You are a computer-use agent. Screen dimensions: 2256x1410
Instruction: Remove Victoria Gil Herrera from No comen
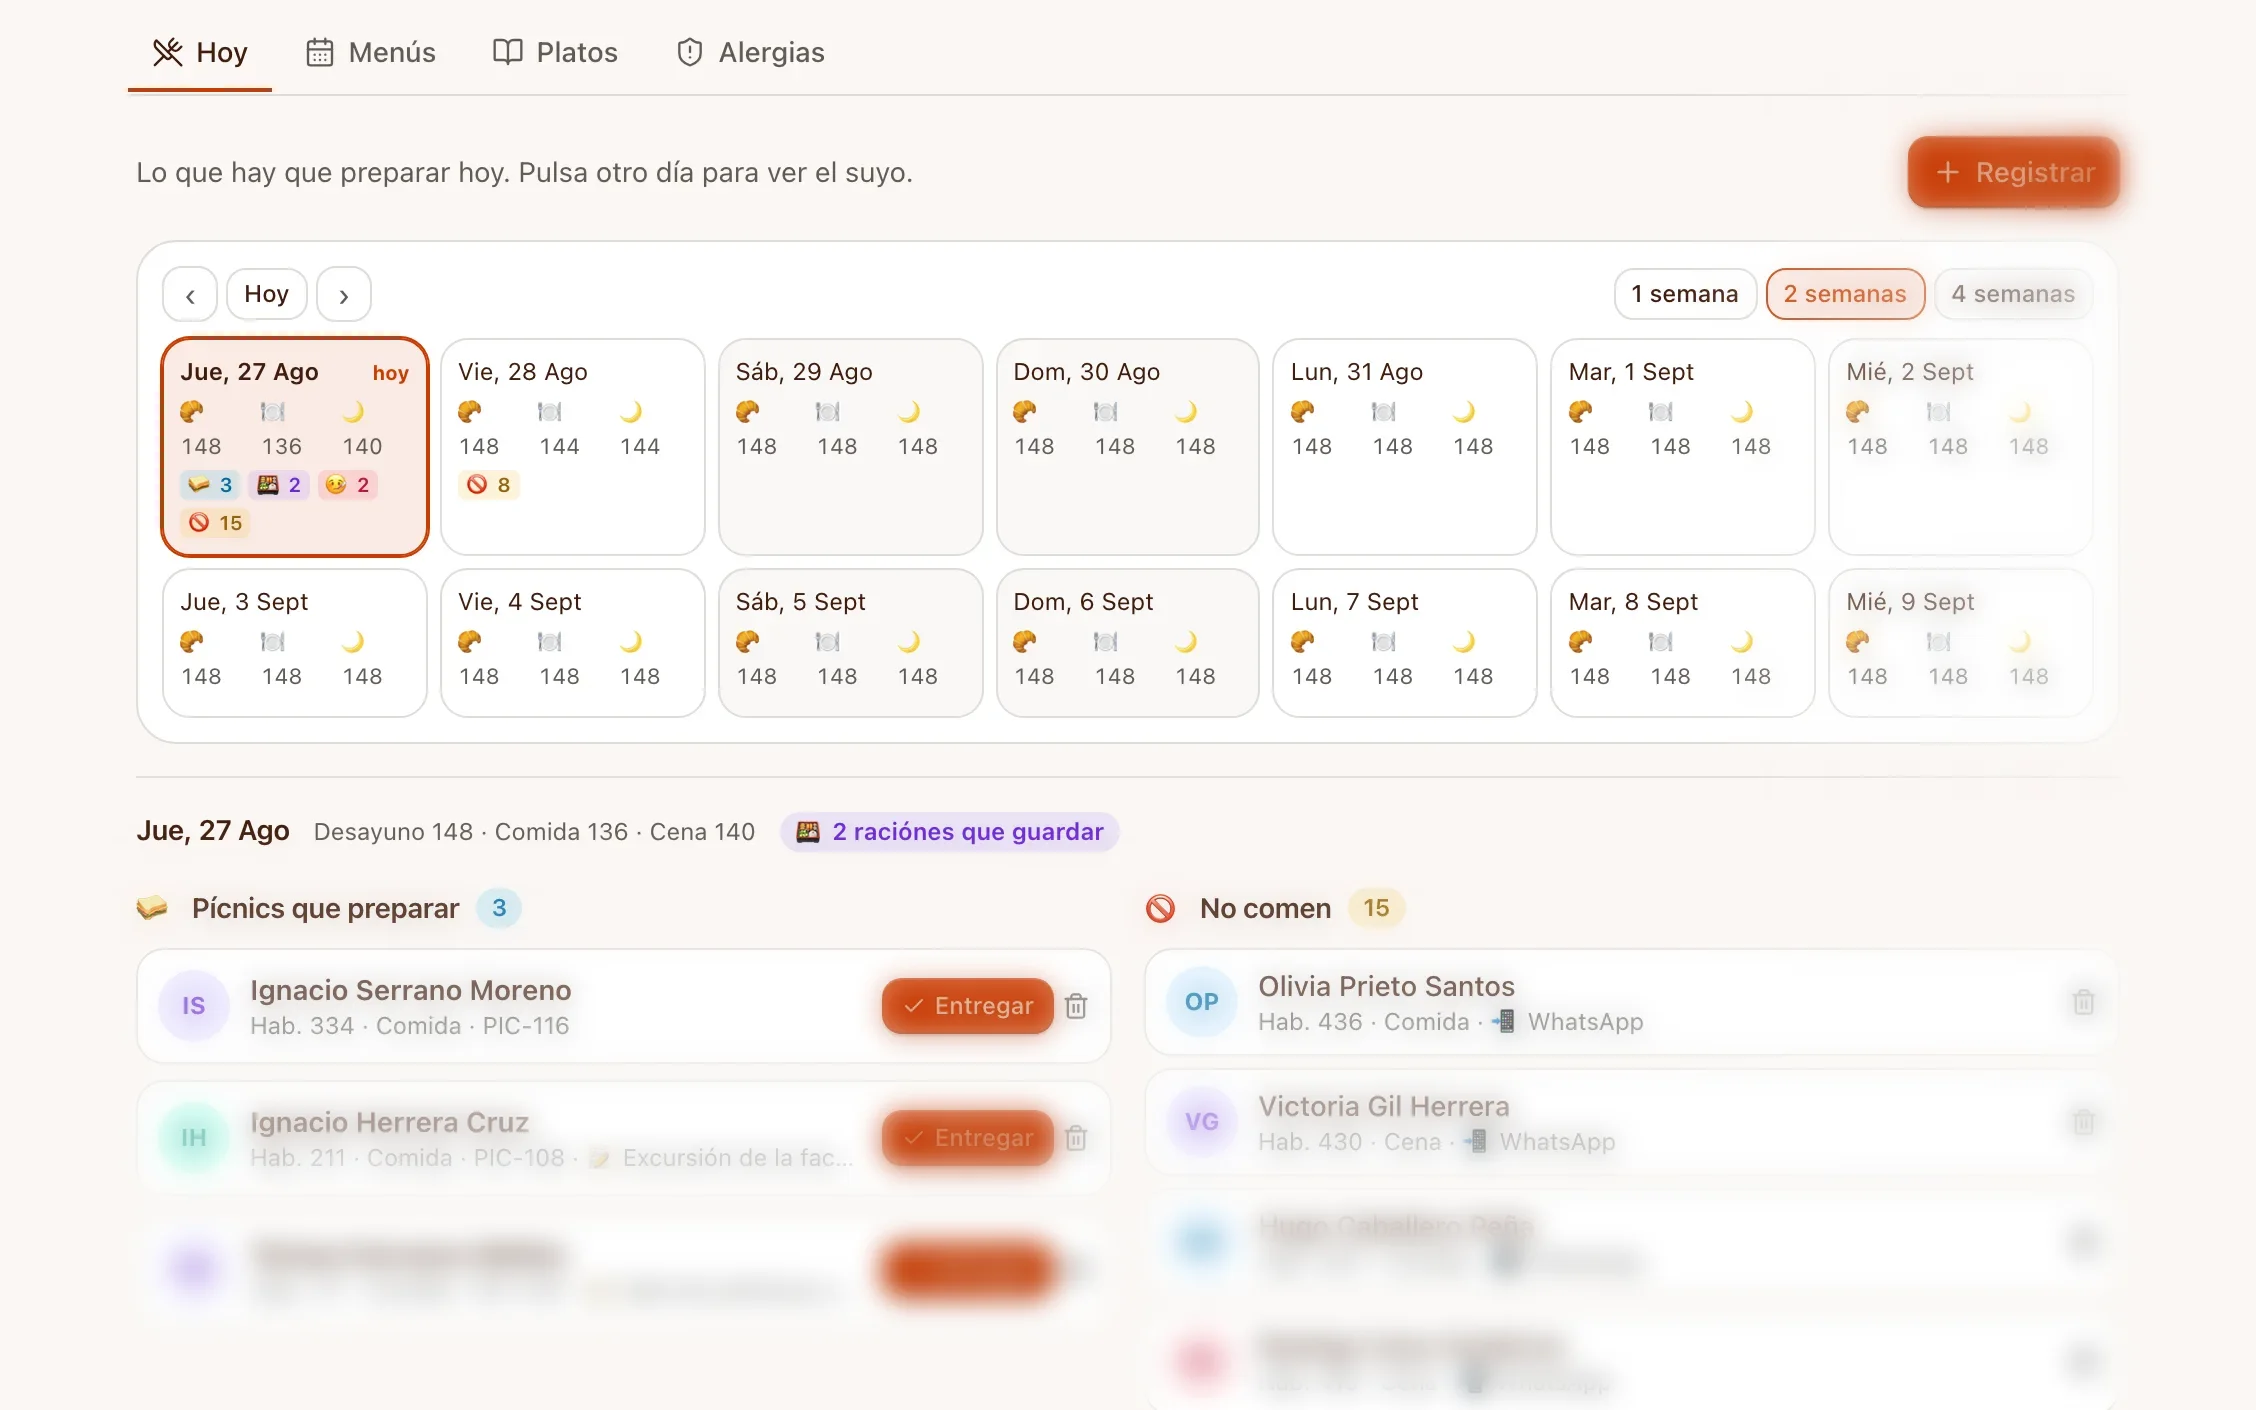click(2084, 1122)
